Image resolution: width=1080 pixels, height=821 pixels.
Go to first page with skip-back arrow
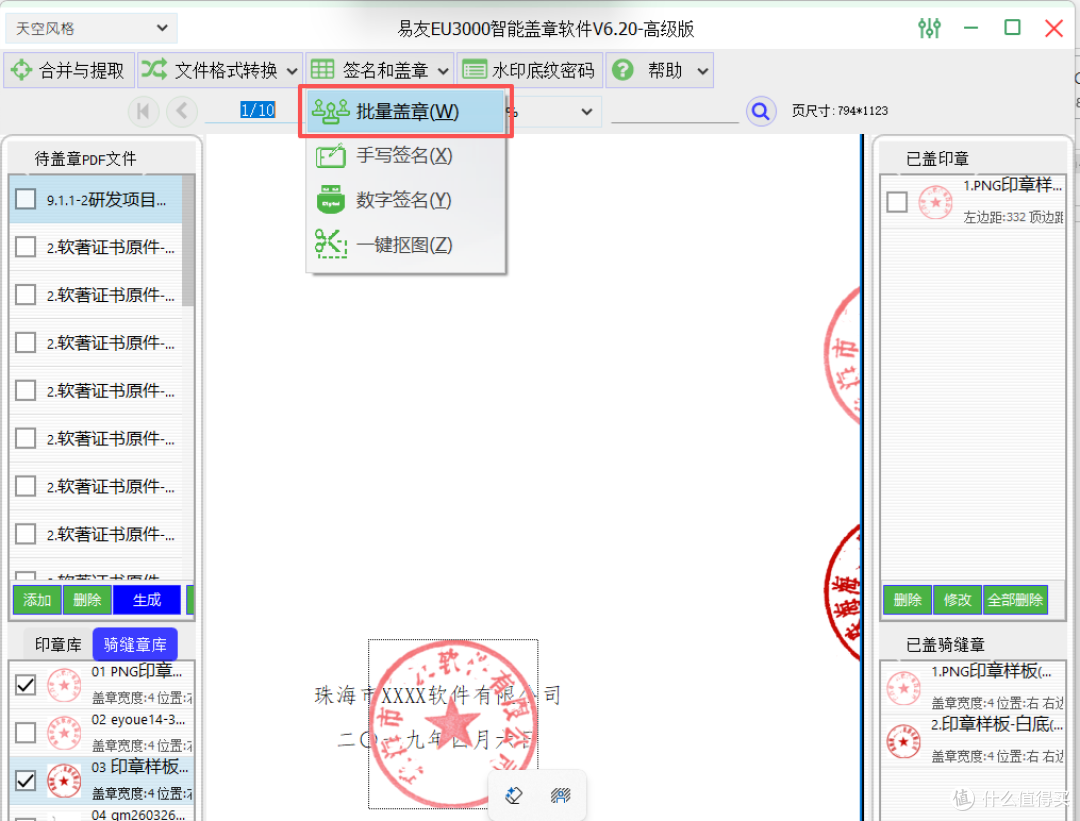click(x=143, y=111)
